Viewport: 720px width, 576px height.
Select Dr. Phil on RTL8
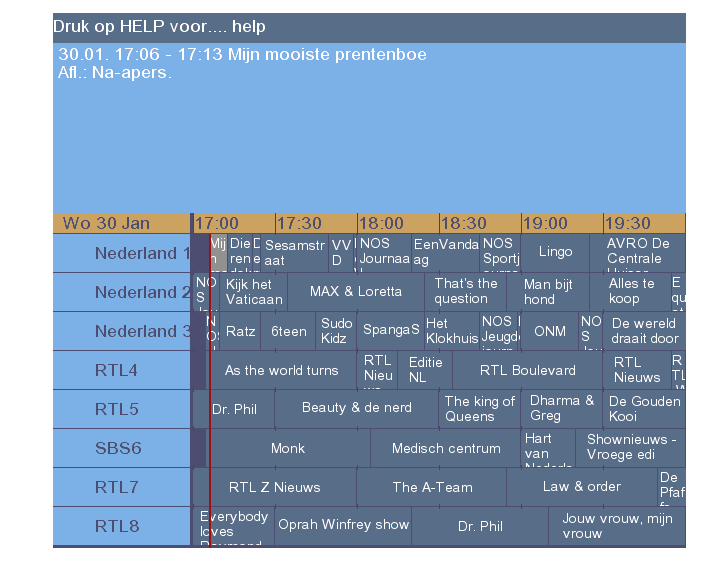[x=480, y=526]
